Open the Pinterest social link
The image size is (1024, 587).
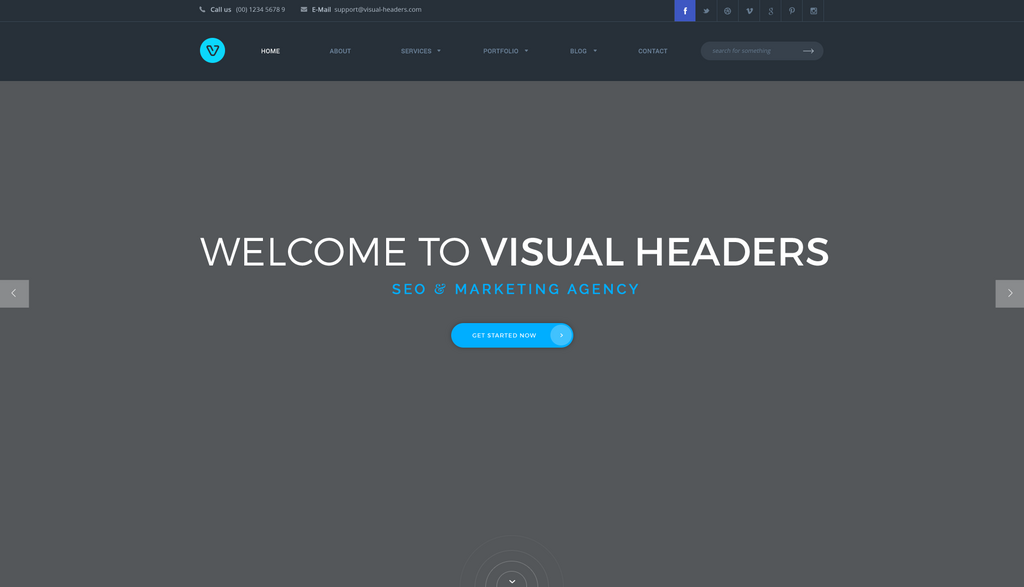(x=792, y=10)
